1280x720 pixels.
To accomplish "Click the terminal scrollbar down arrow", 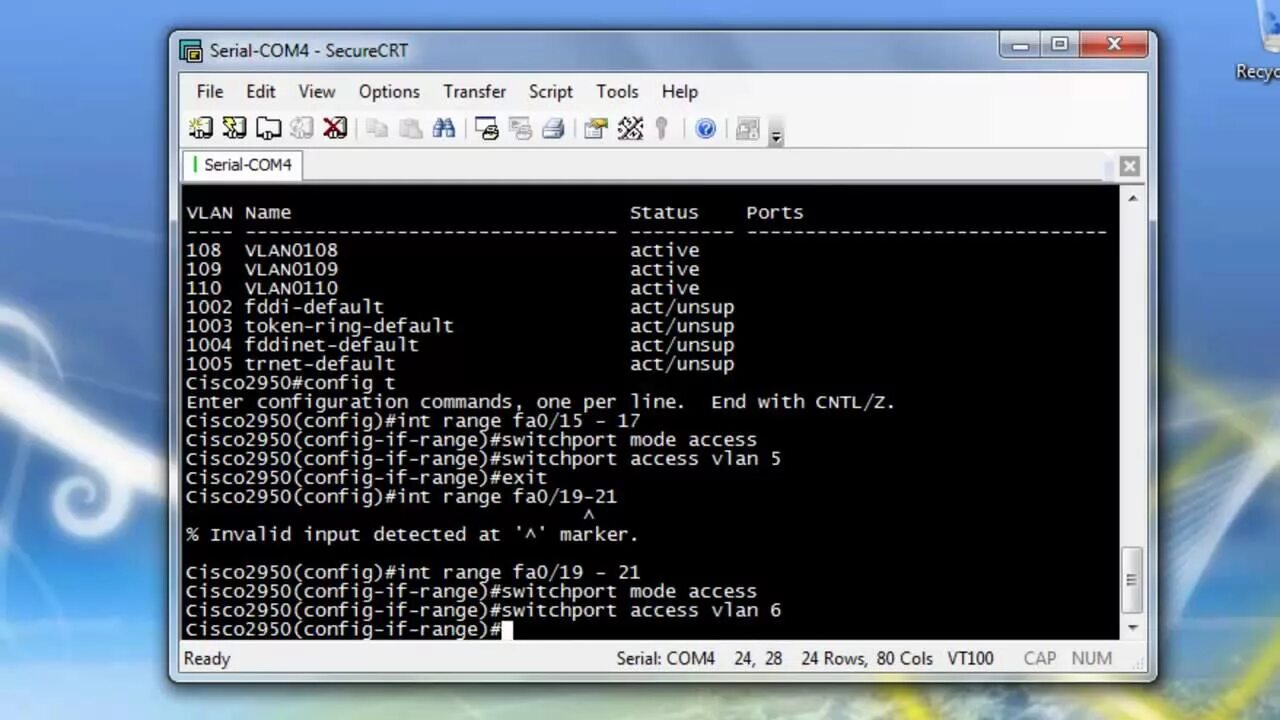I will 1132,627.
